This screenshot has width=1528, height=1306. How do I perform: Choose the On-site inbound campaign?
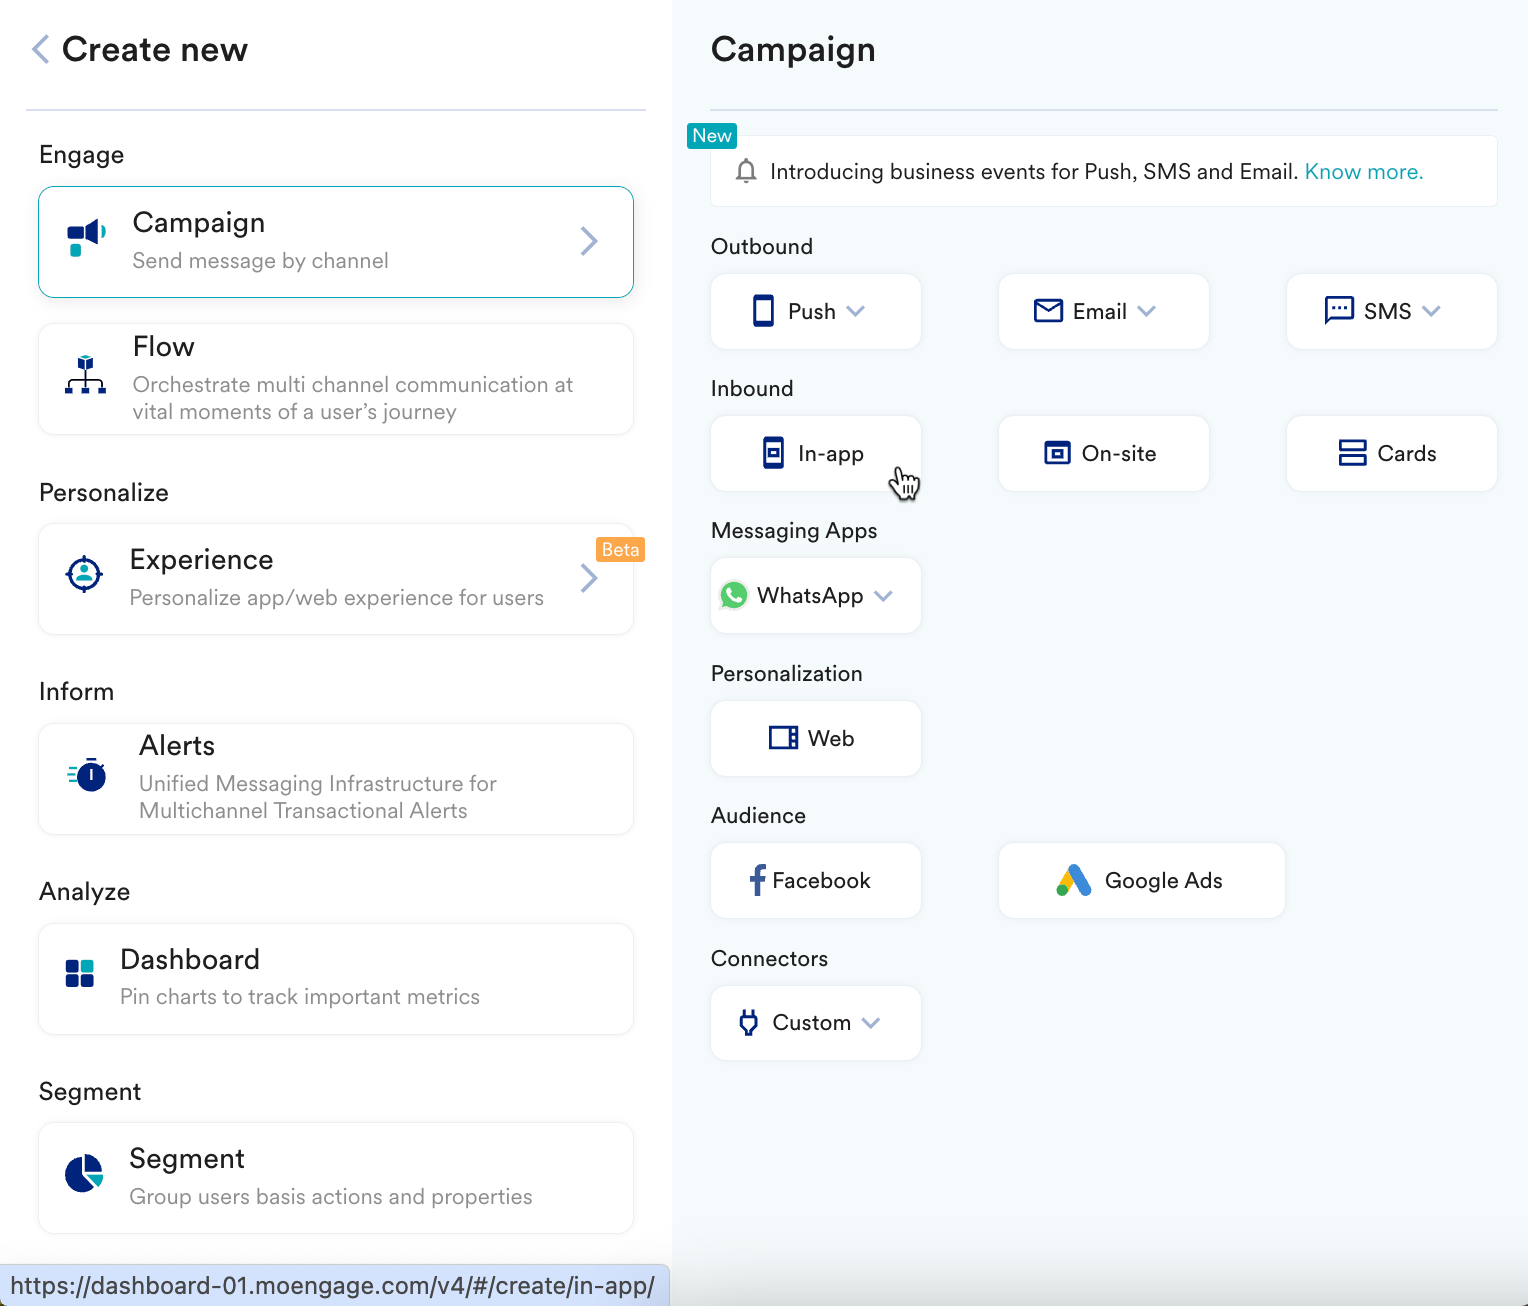(x=1103, y=454)
